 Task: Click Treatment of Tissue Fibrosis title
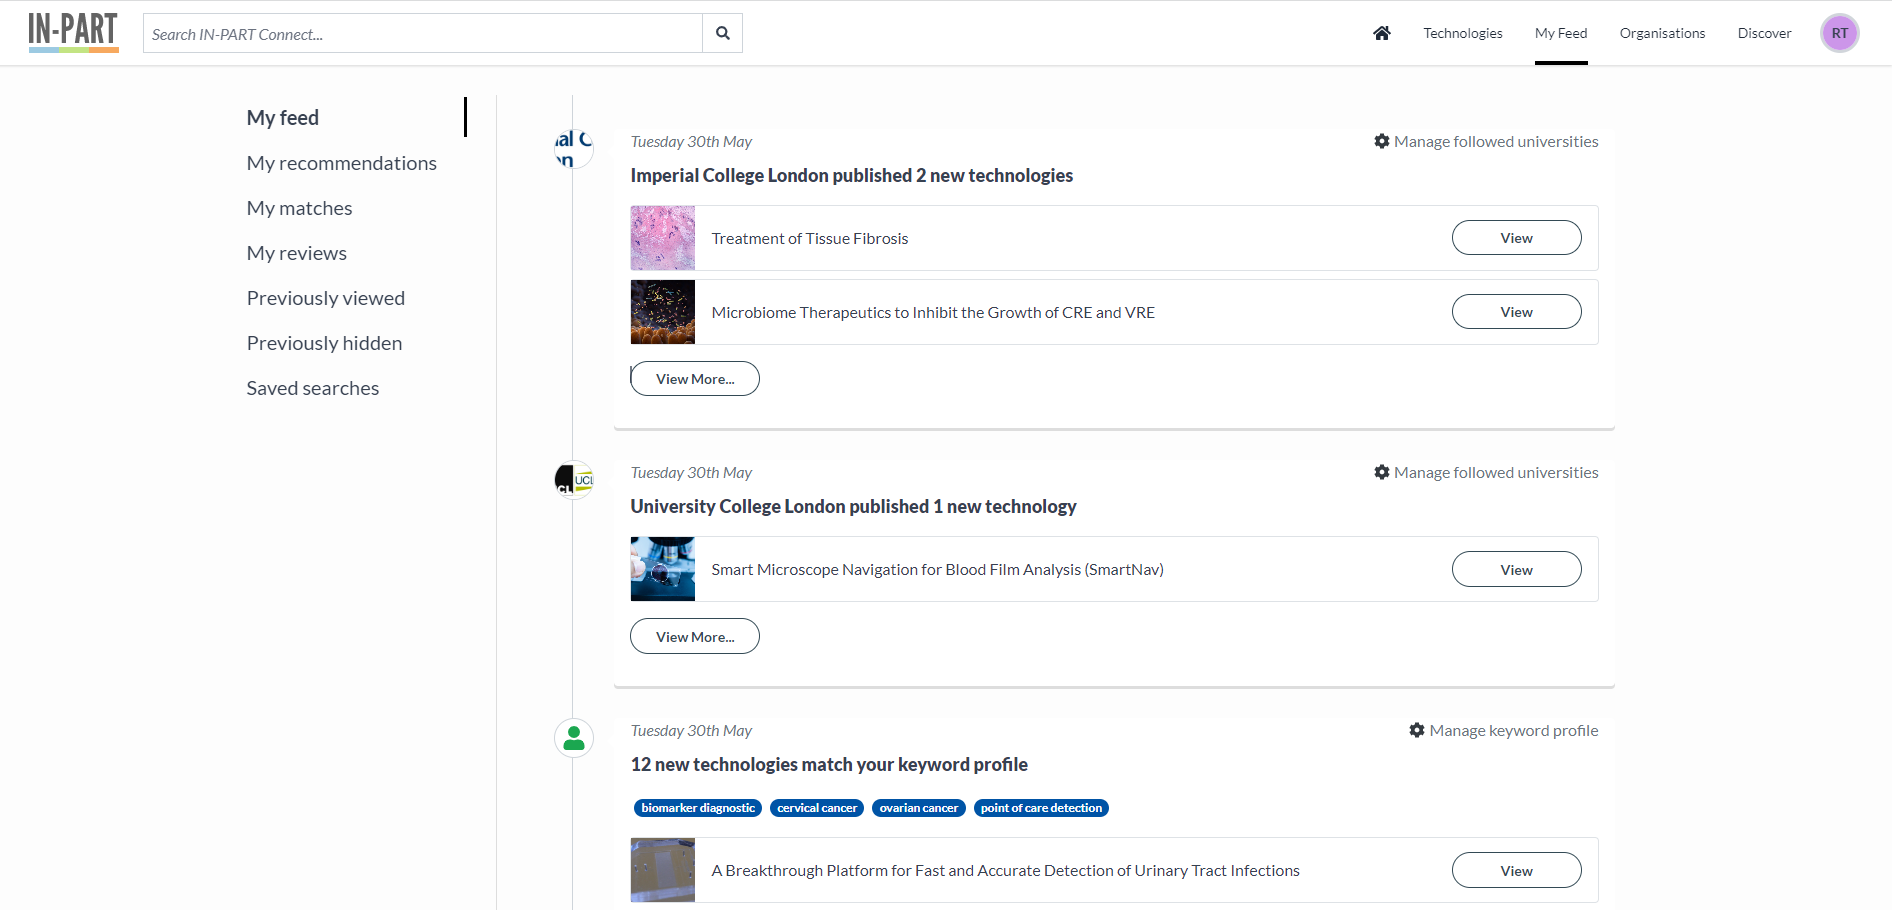click(810, 239)
